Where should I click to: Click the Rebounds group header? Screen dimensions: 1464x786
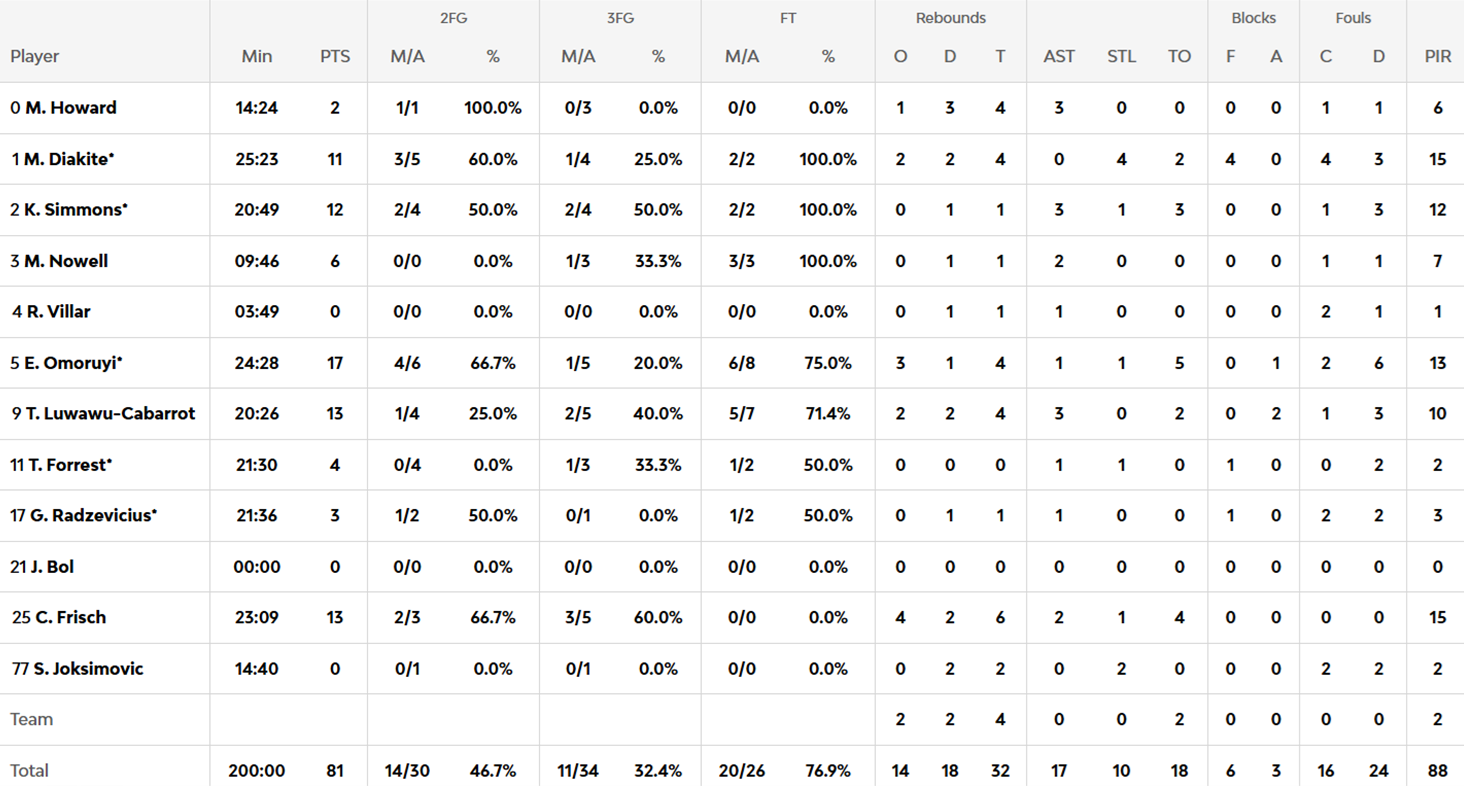coord(950,18)
